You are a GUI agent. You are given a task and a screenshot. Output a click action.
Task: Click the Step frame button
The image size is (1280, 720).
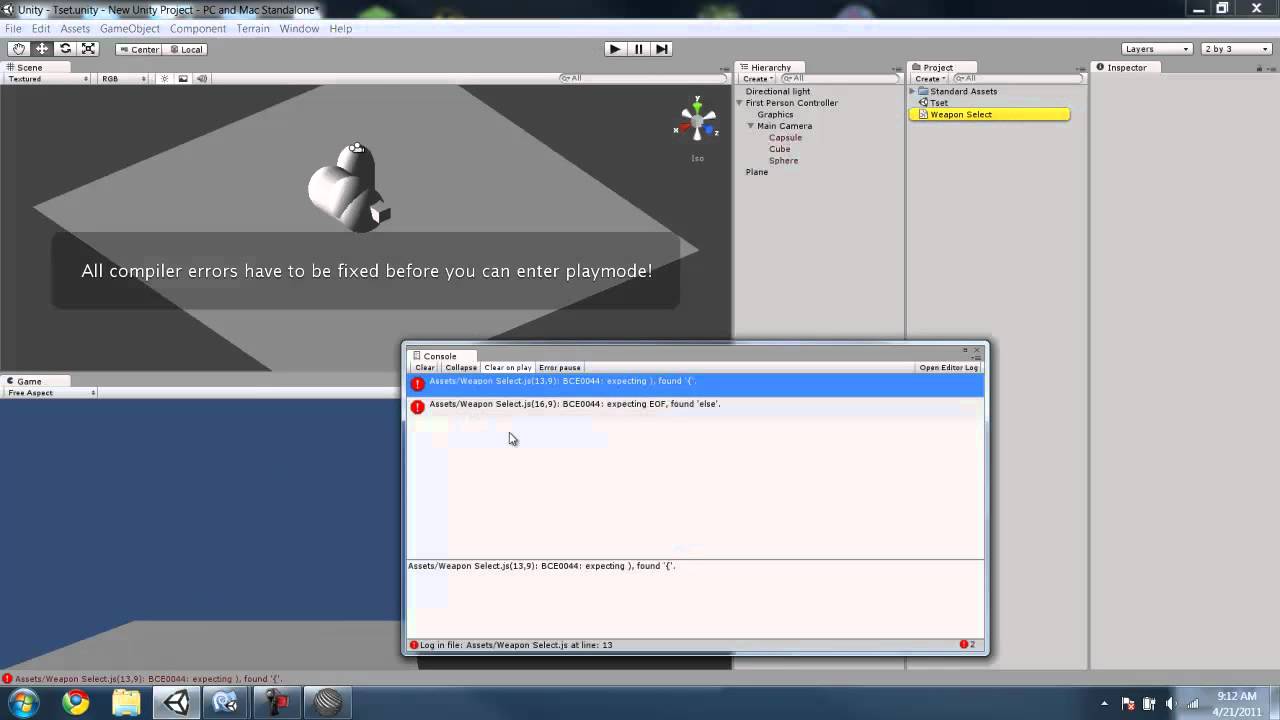(x=661, y=49)
